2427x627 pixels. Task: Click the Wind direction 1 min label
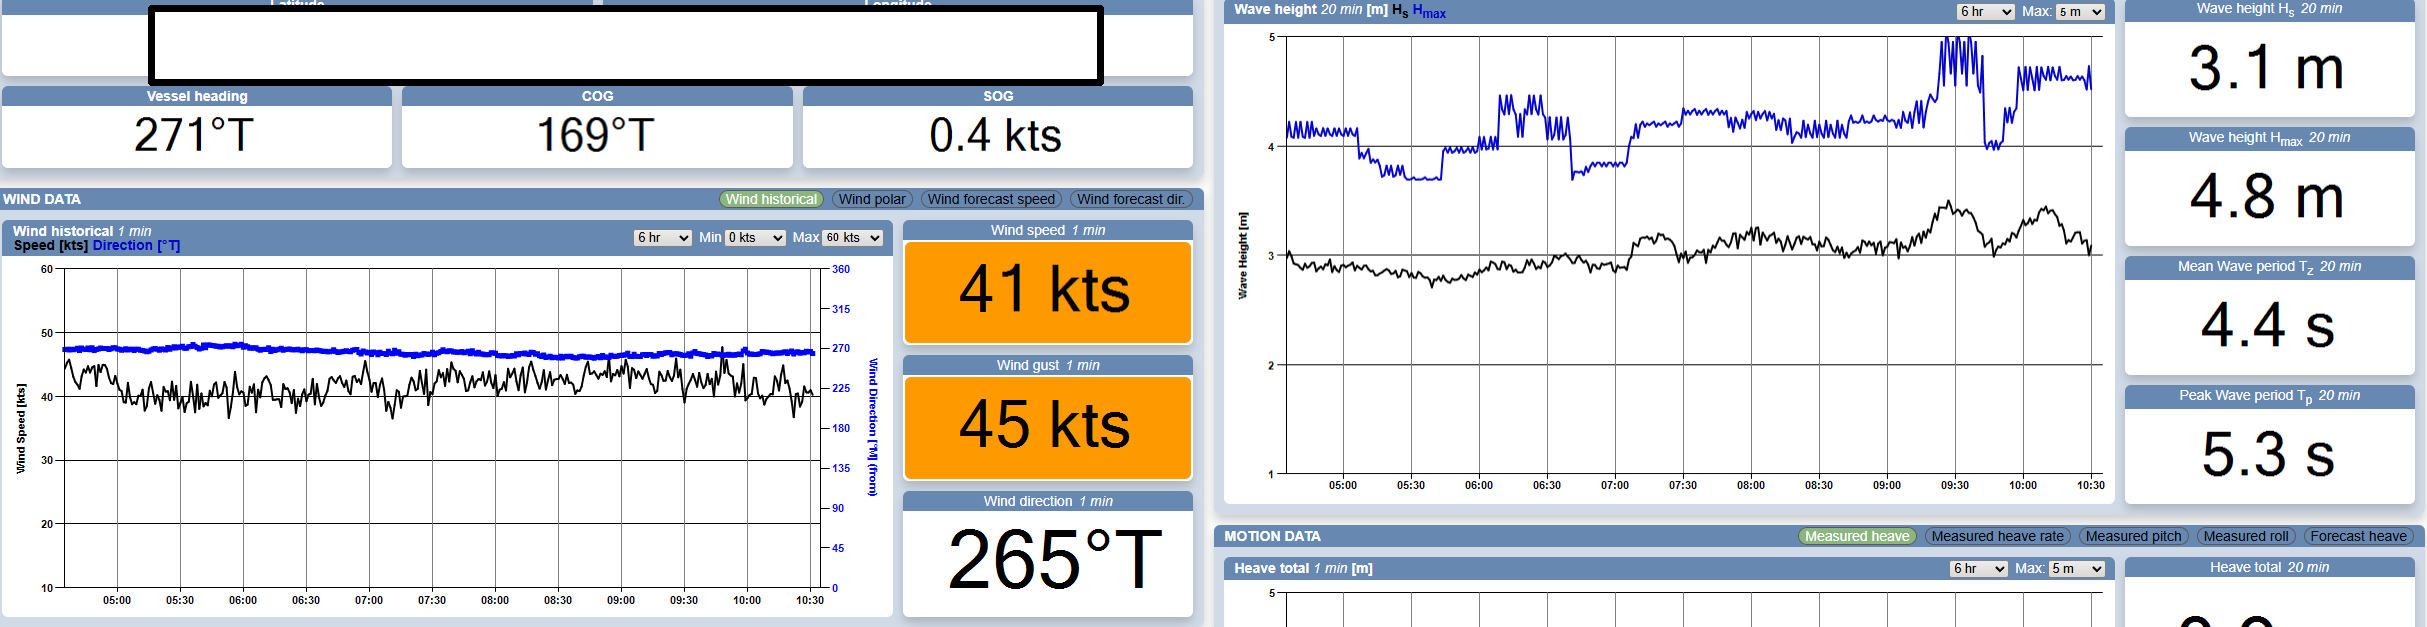(x=1048, y=501)
